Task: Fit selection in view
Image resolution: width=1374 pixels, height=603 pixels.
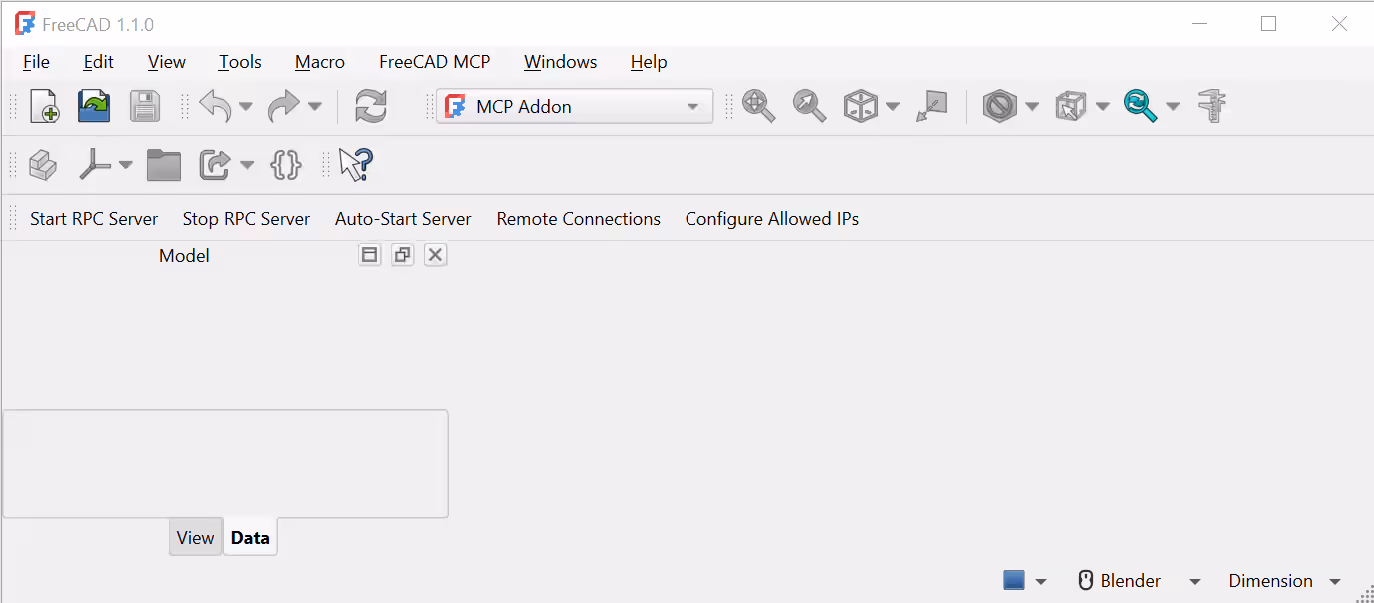Action: (x=809, y=106)
